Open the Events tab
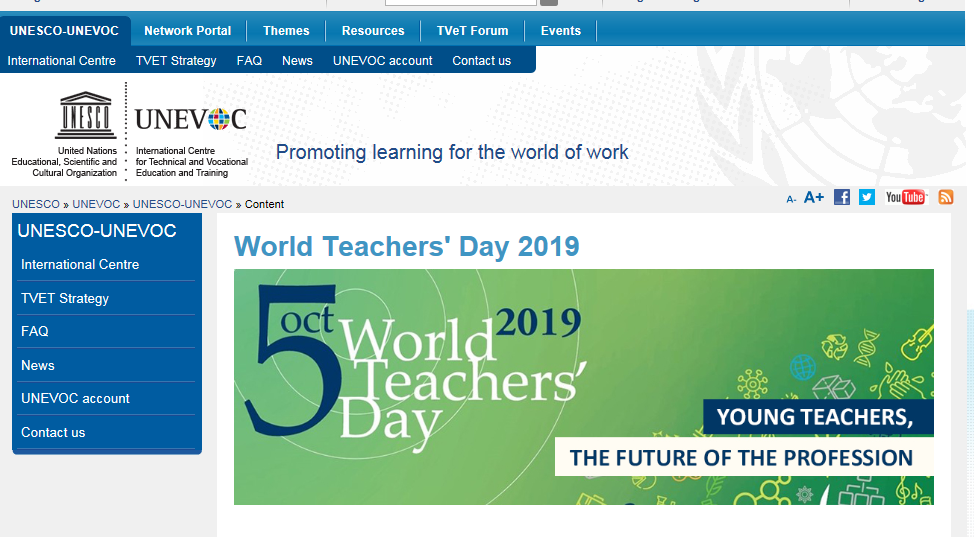This screenshot has width=974, height=537. coord(560,31)
